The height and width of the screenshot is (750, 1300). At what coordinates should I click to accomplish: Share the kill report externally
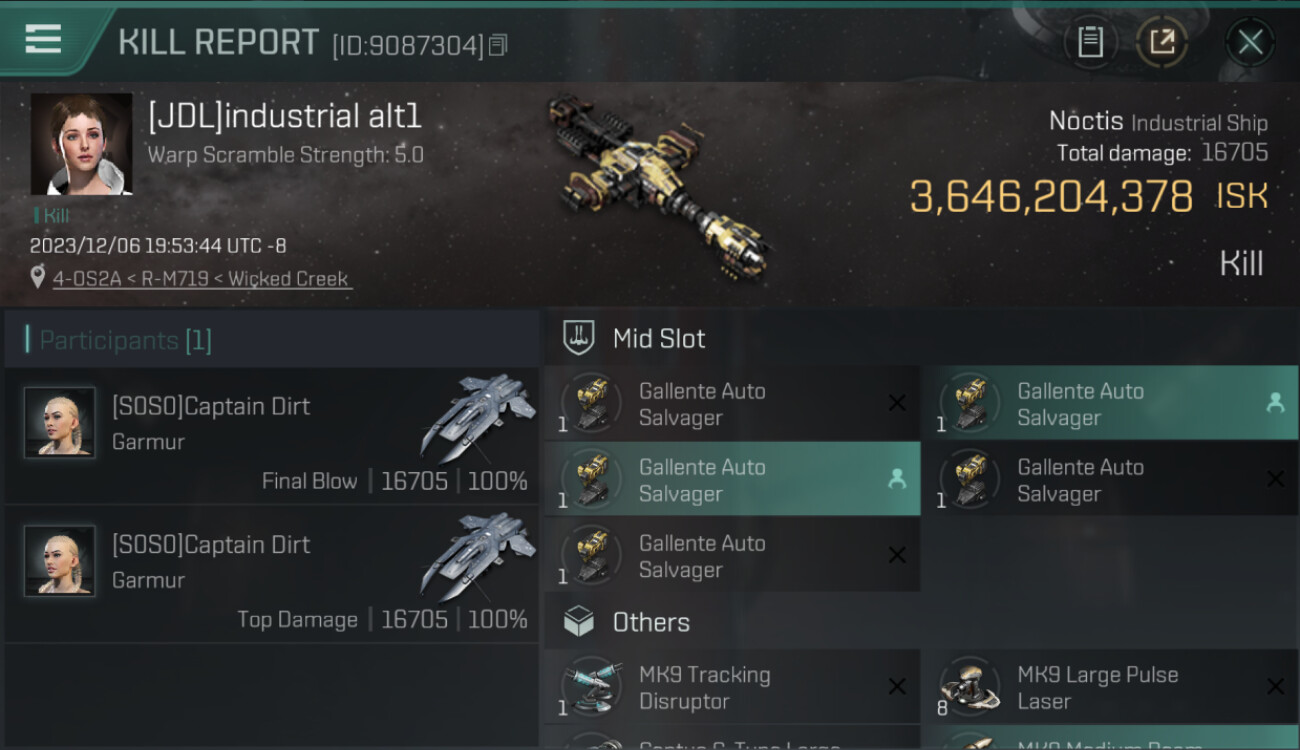[1162, 42]
